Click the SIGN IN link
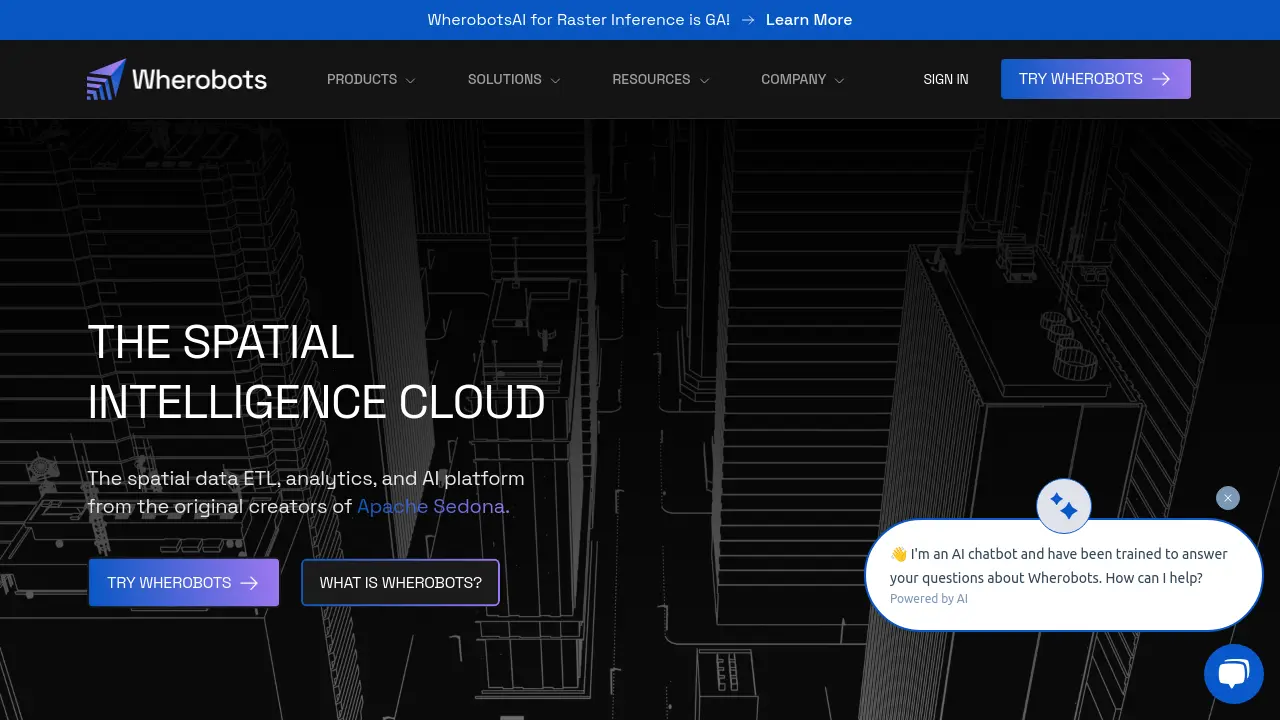1280x720 pixels. 946,79
